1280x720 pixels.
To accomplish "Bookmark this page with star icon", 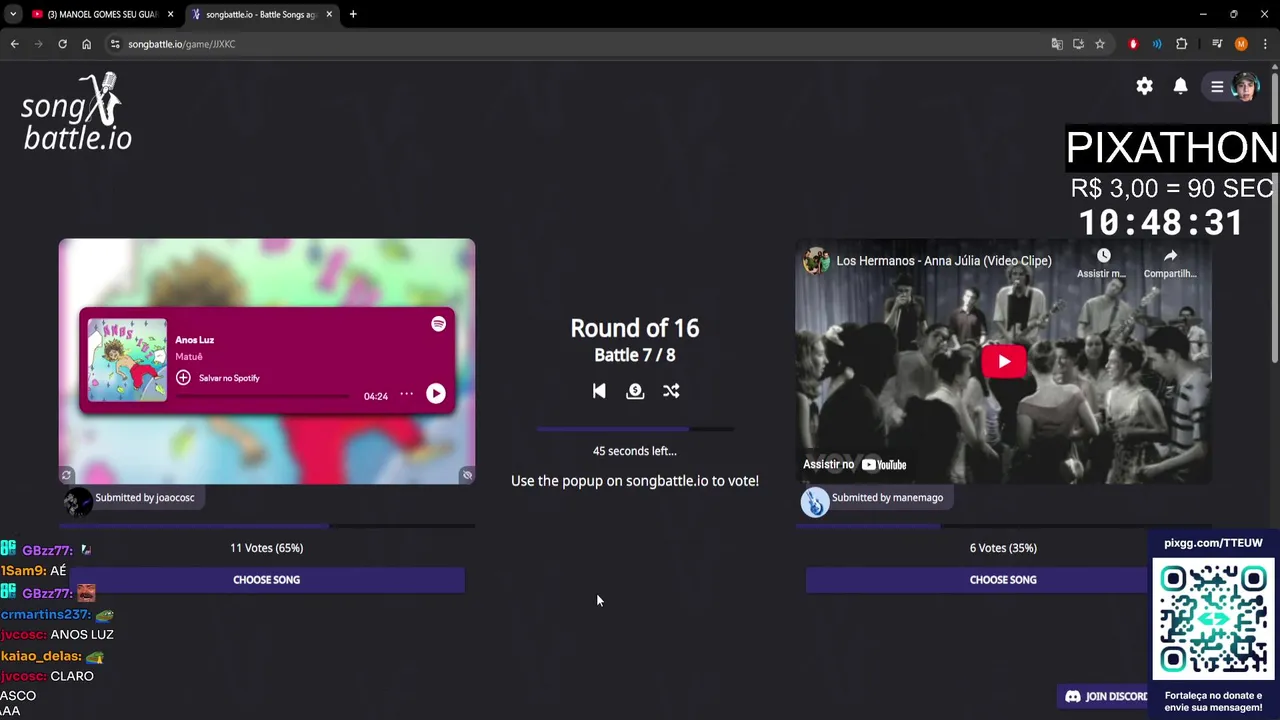I will pos(1100,44).
